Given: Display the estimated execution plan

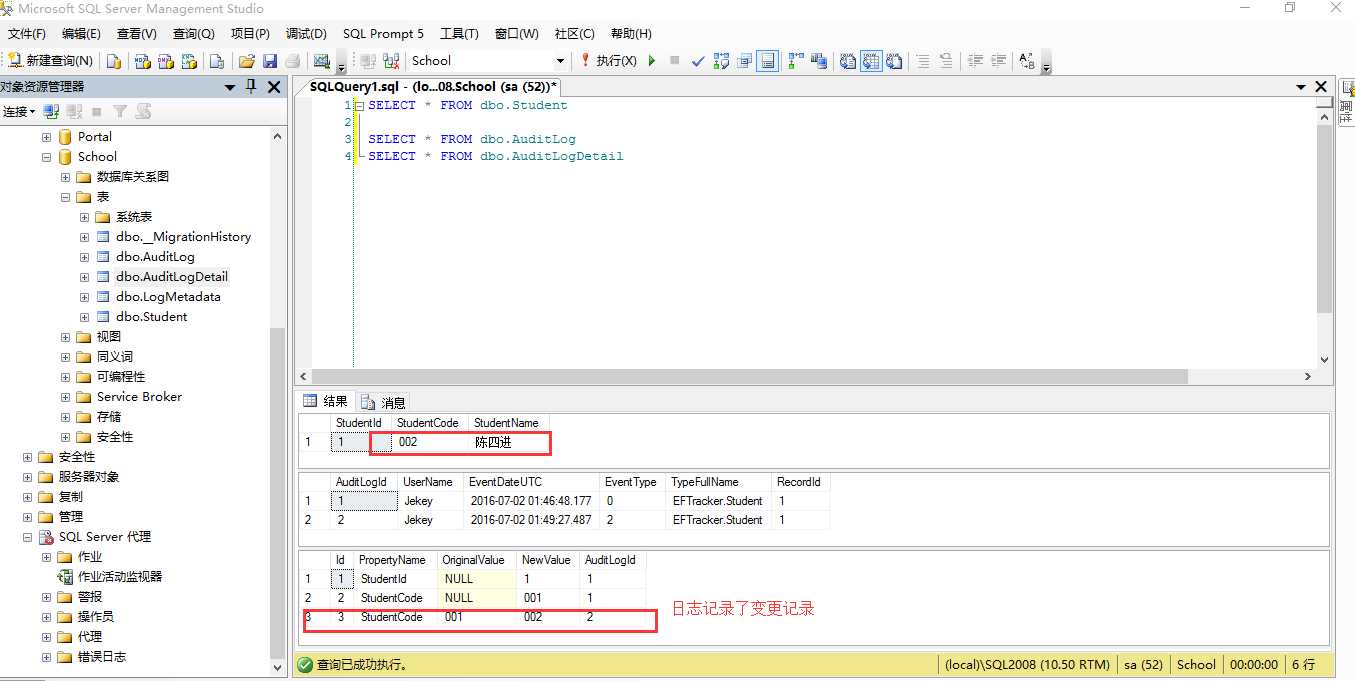Looking at the screenshot, I should click(721, 61).
